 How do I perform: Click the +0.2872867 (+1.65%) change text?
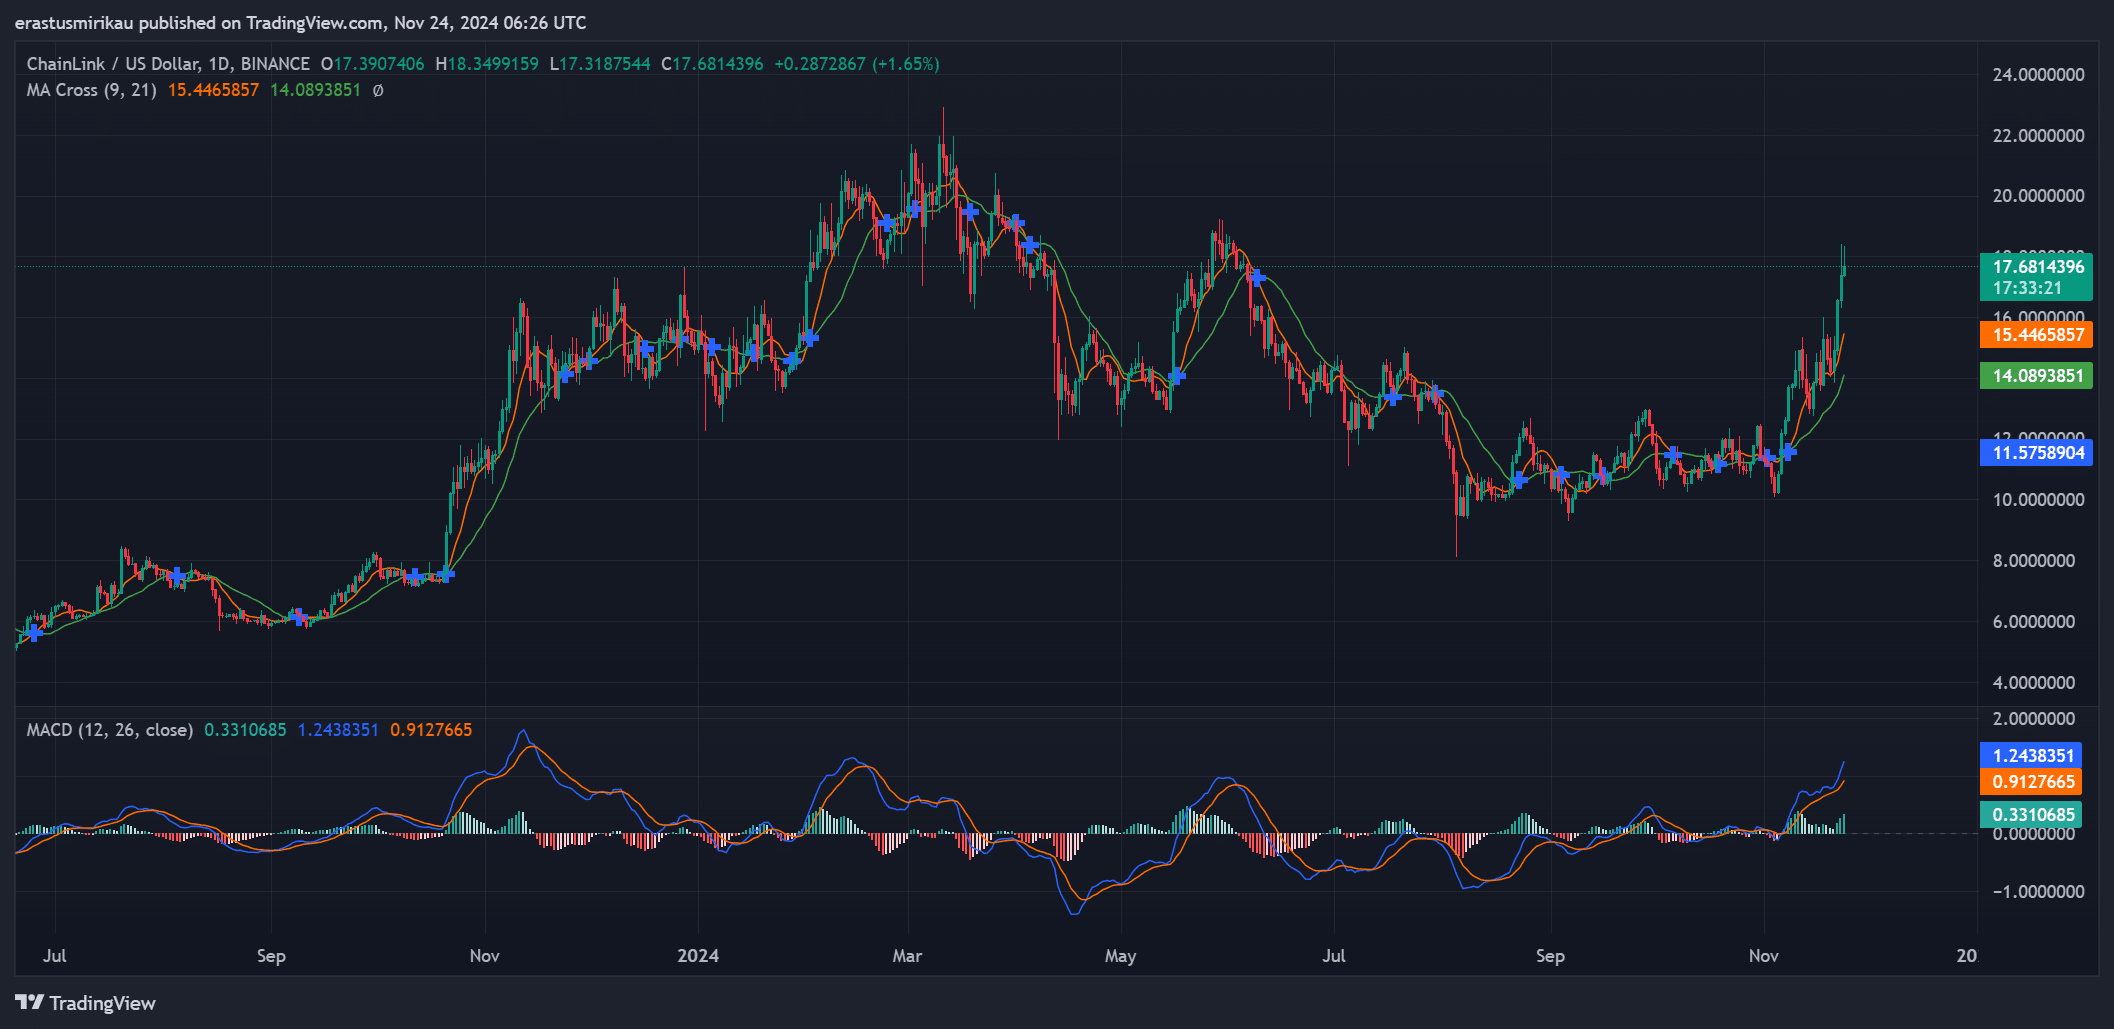tap(857, 64)
